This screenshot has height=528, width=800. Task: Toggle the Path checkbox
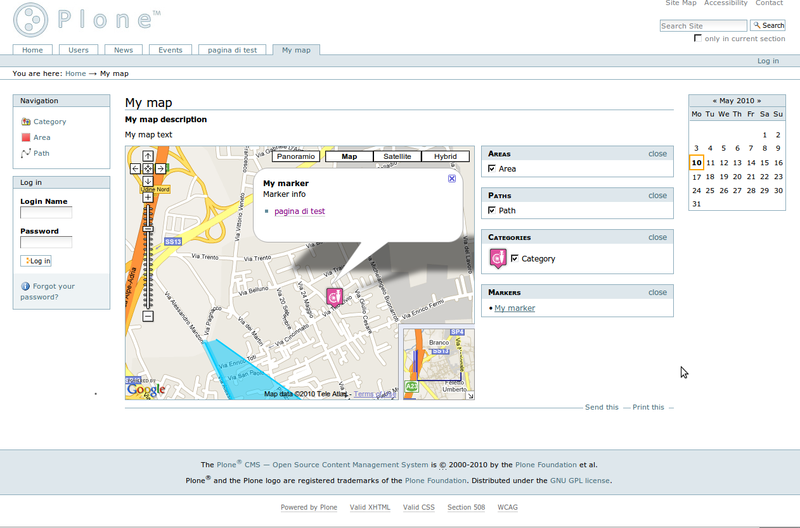coord(492,211)
